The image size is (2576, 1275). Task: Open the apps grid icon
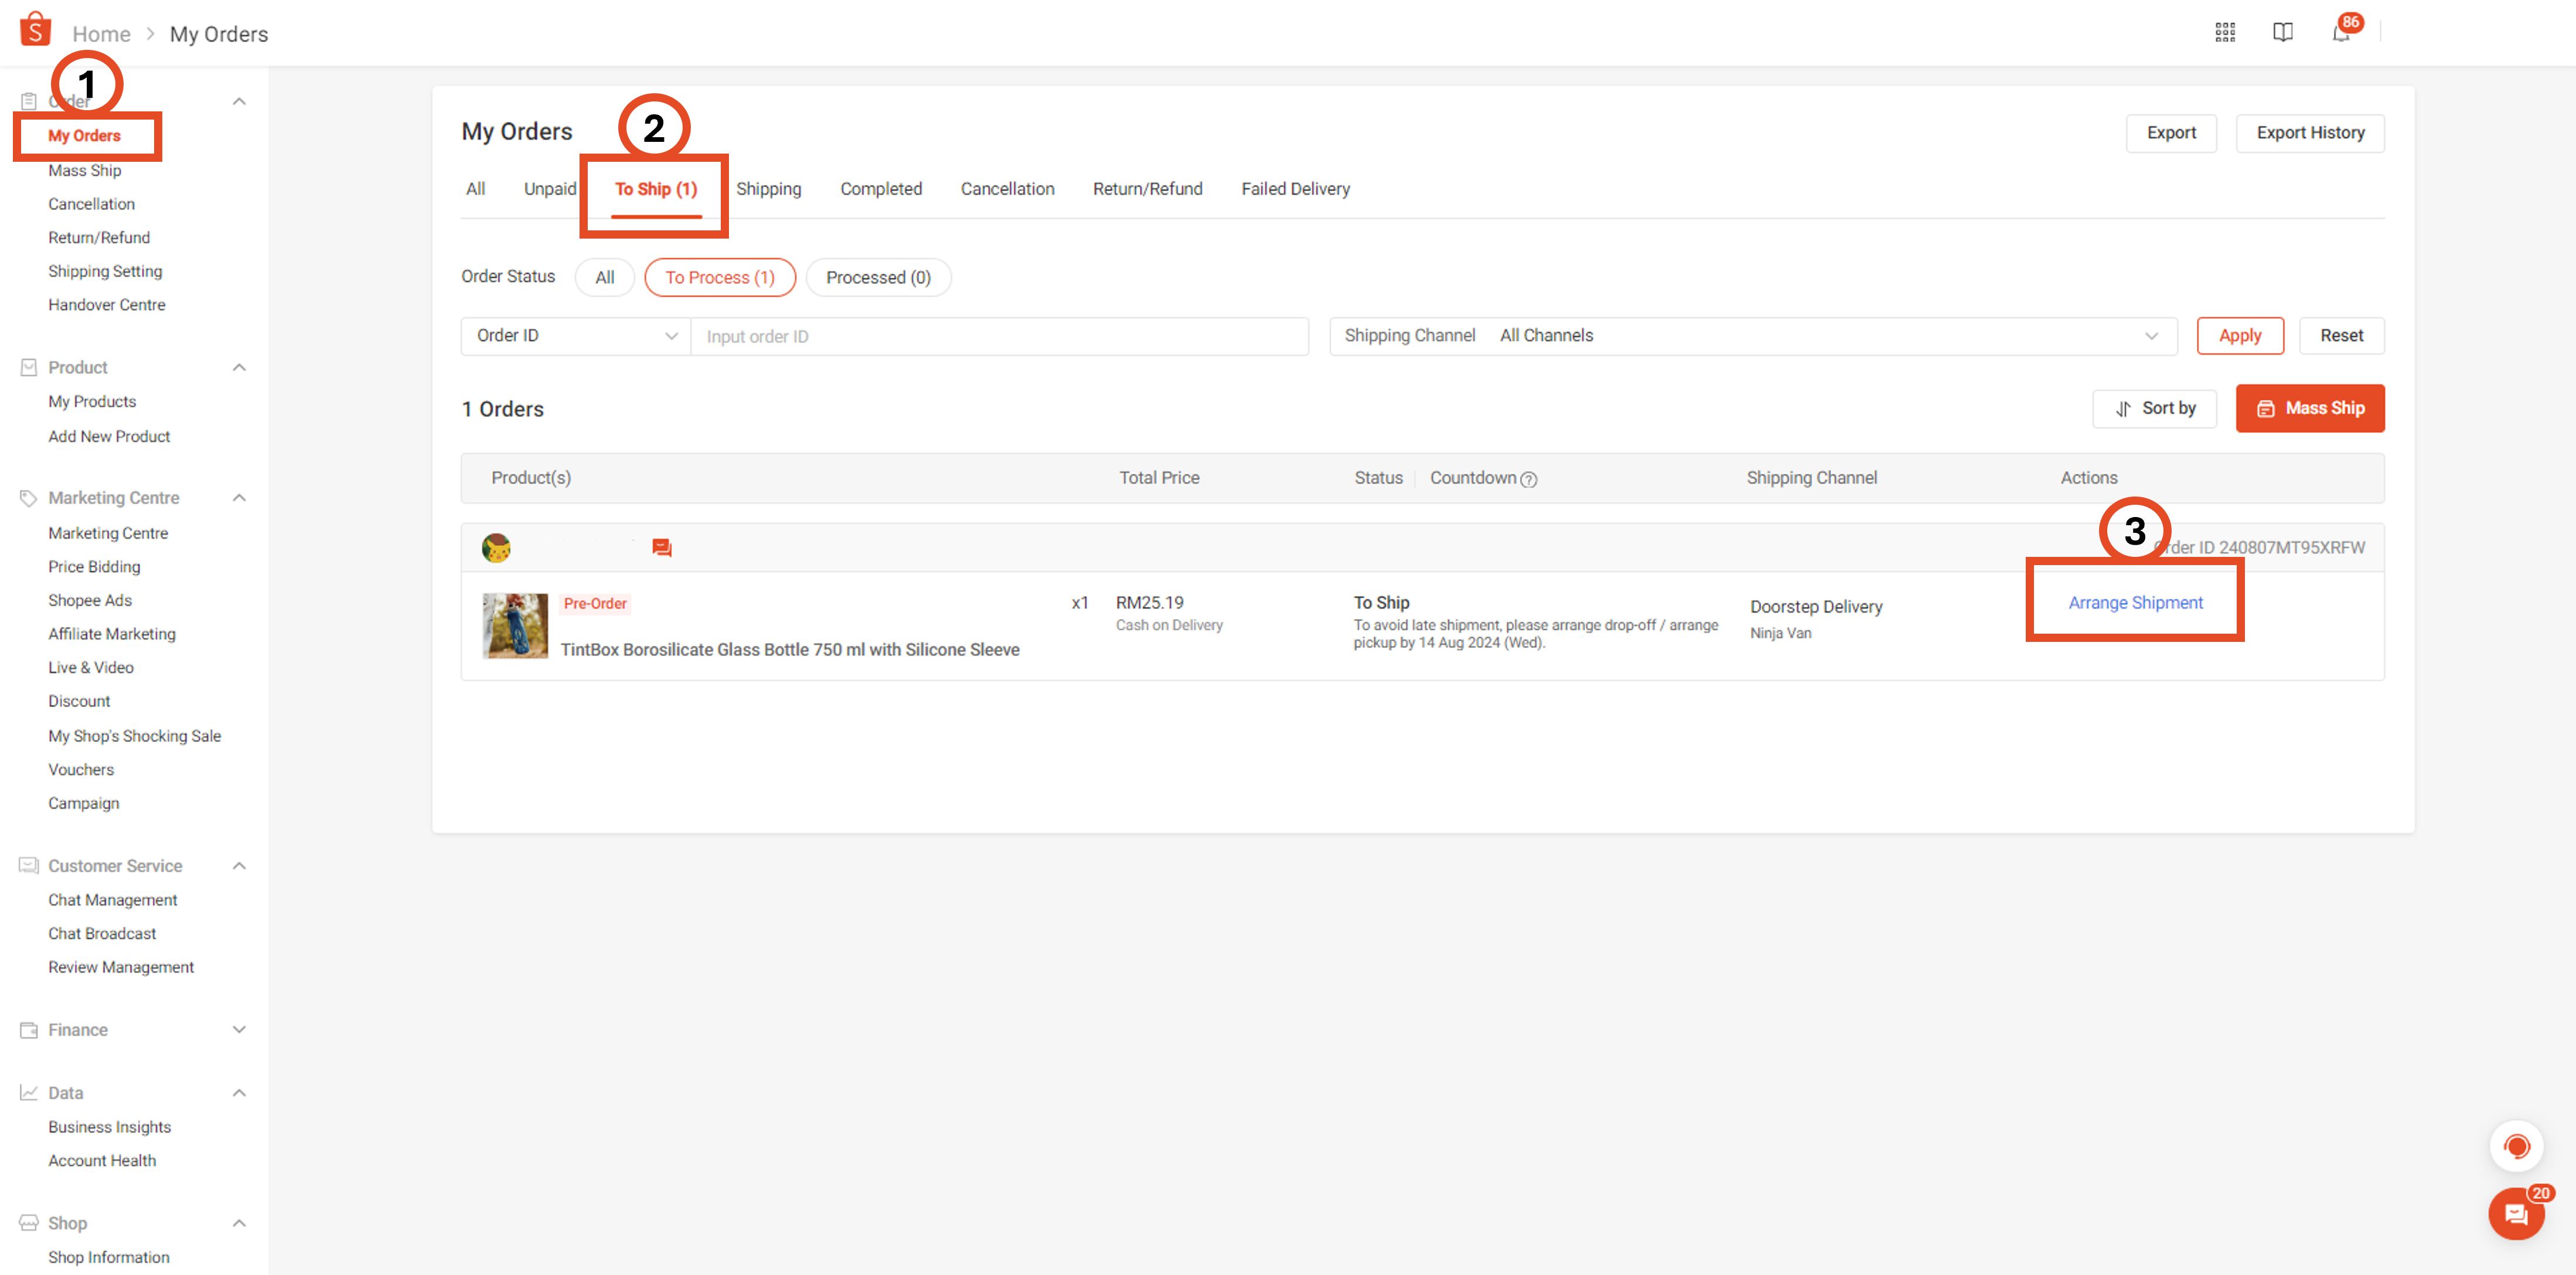(x=2225, y=32)
